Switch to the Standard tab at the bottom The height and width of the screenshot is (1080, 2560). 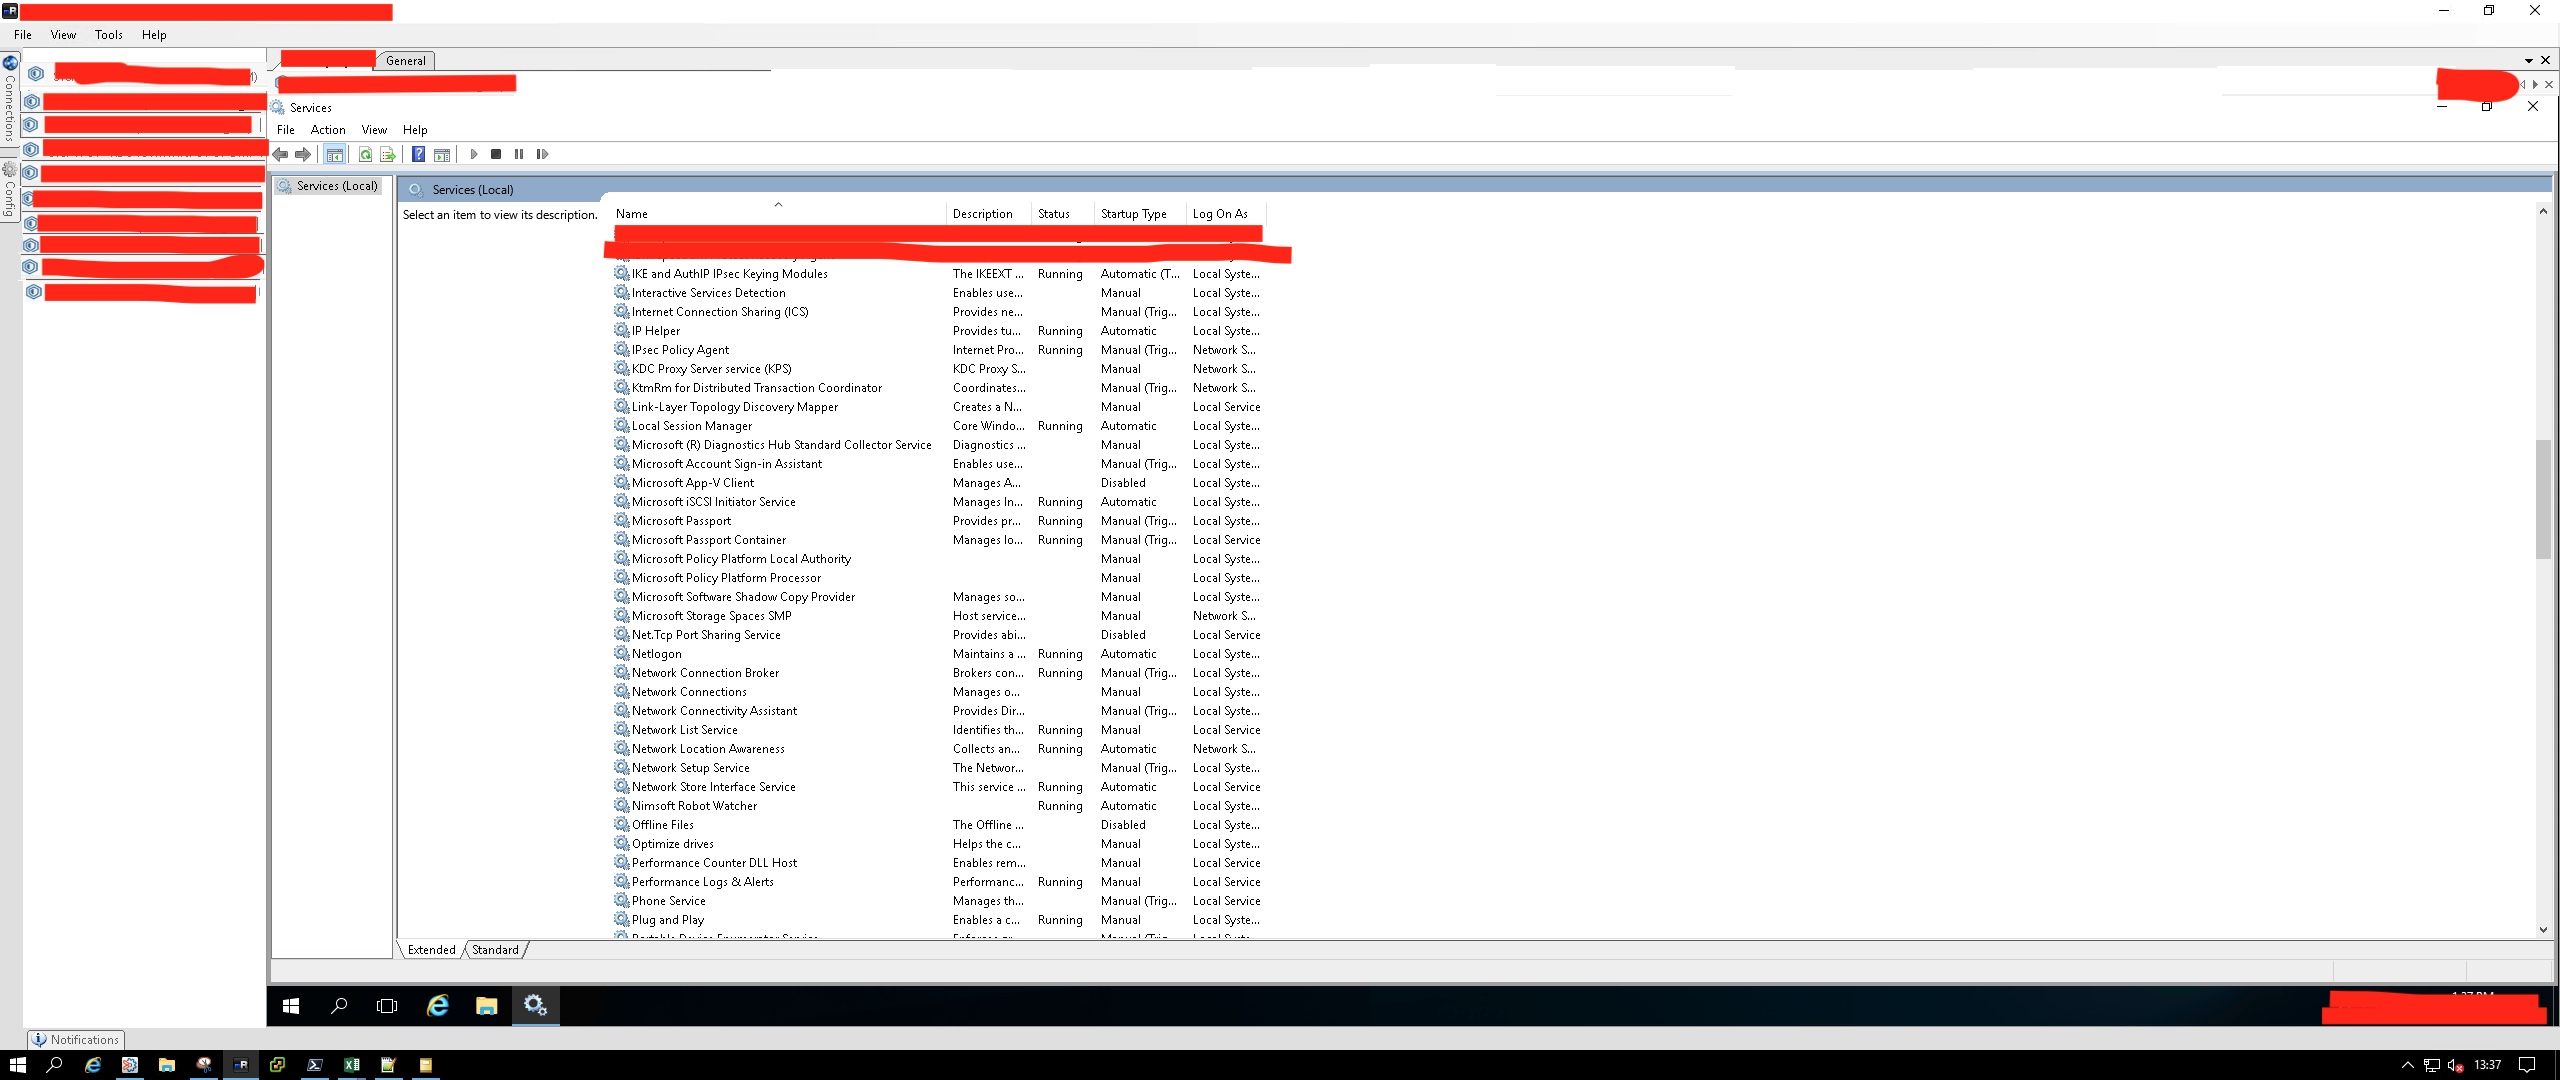[x=495, y=949]
